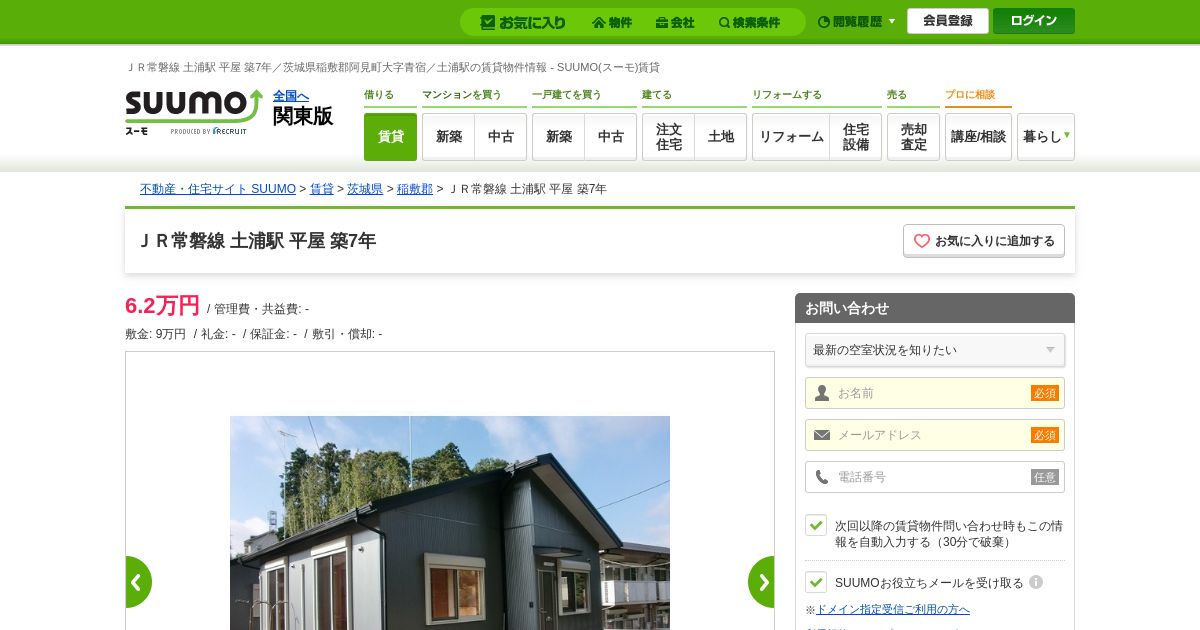Click the 電話番号 phone input field
This screenshot has width=1200, height=630.
935,477
